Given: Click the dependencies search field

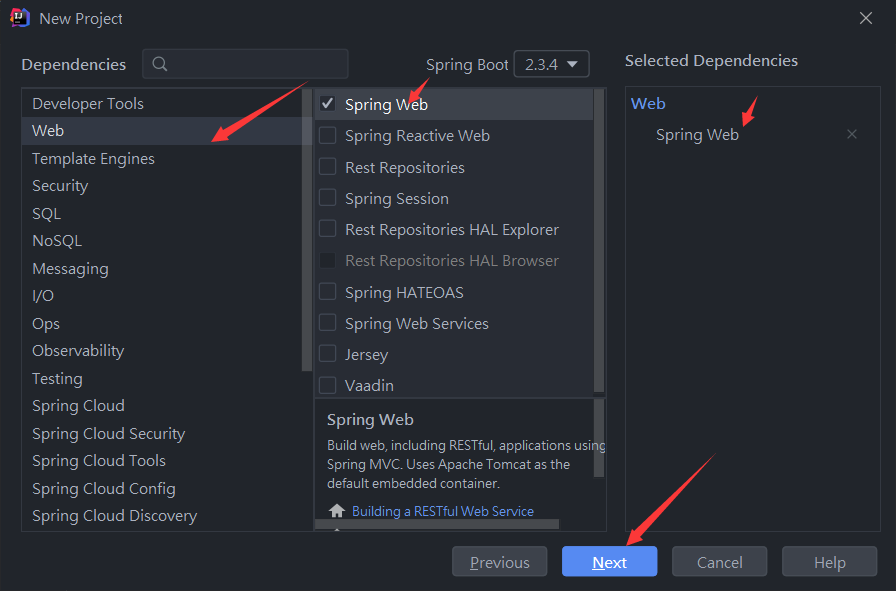Looking at the screenshot, I should [x=245, y=64].
